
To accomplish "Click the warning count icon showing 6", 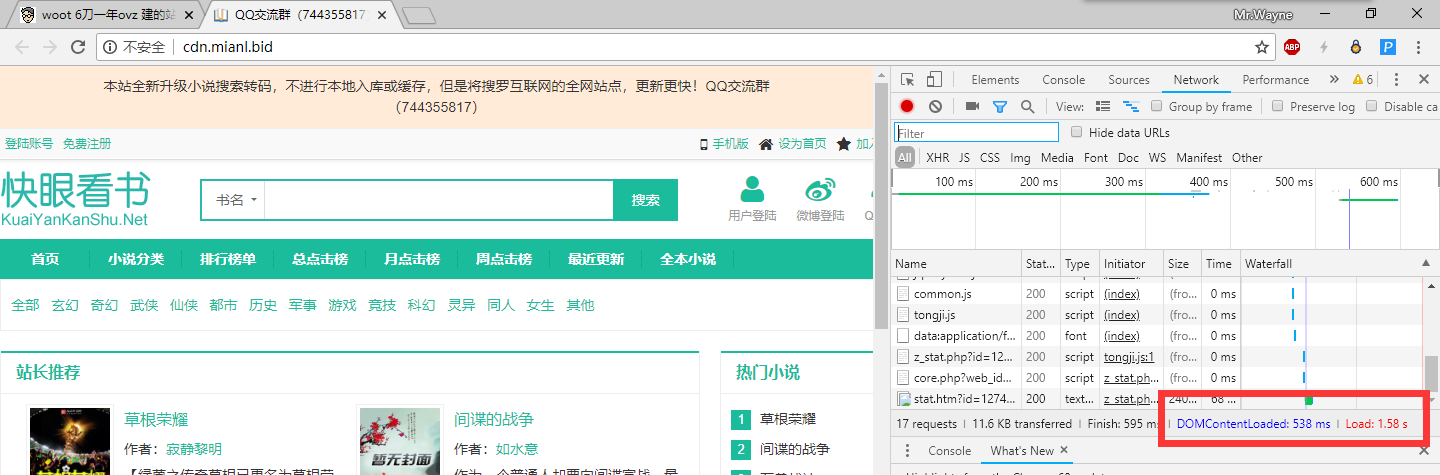I will pos(1363,80).
